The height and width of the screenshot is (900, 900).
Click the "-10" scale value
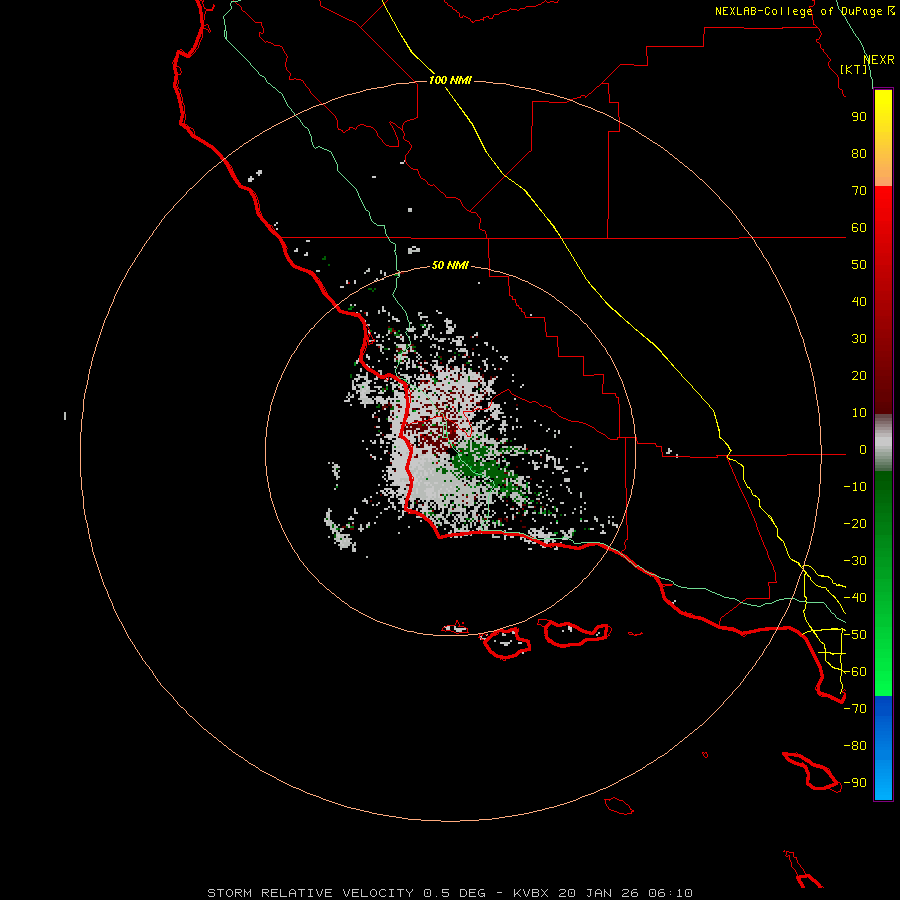855,487
